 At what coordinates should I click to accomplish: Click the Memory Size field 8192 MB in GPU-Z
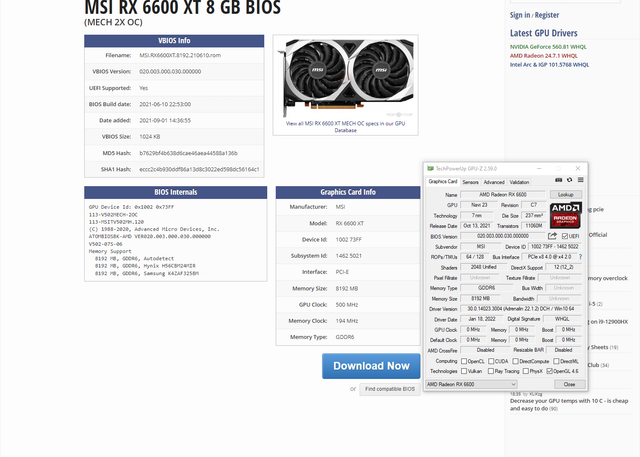pos(480,298)
